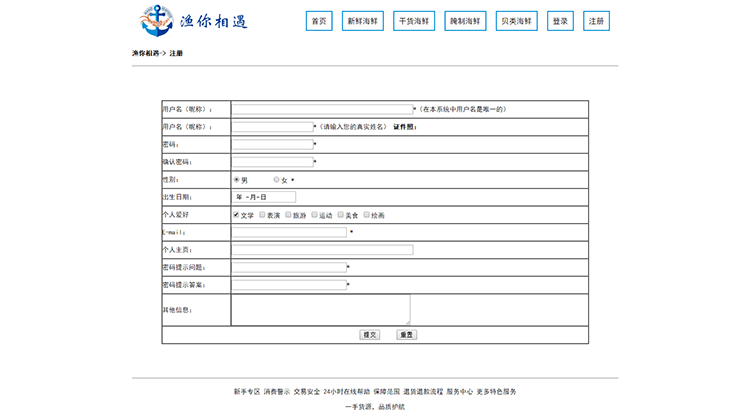The width and height of the screenshot is (750, 420).
Task: Click into the E-mail input field
Action: coord(289,232)
